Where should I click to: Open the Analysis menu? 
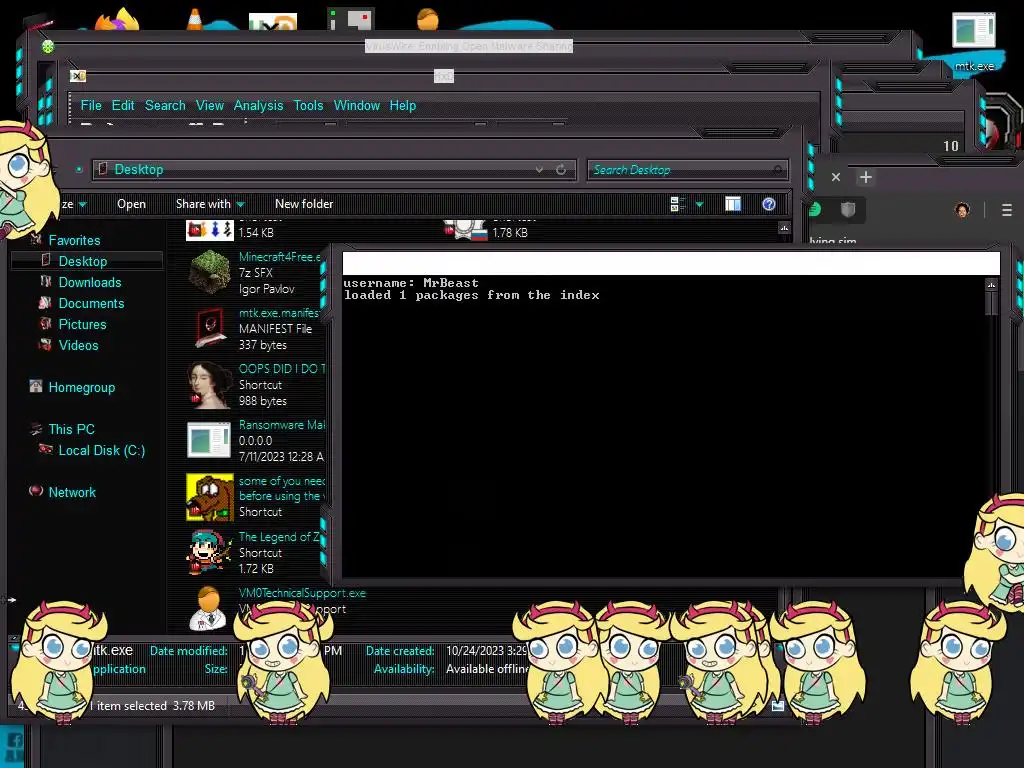[x=259, y=105]
